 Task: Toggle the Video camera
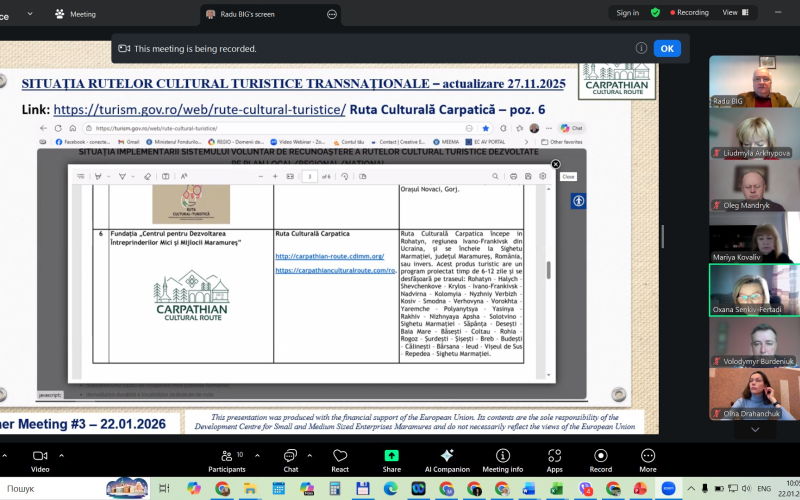click(x=40, y=458)
